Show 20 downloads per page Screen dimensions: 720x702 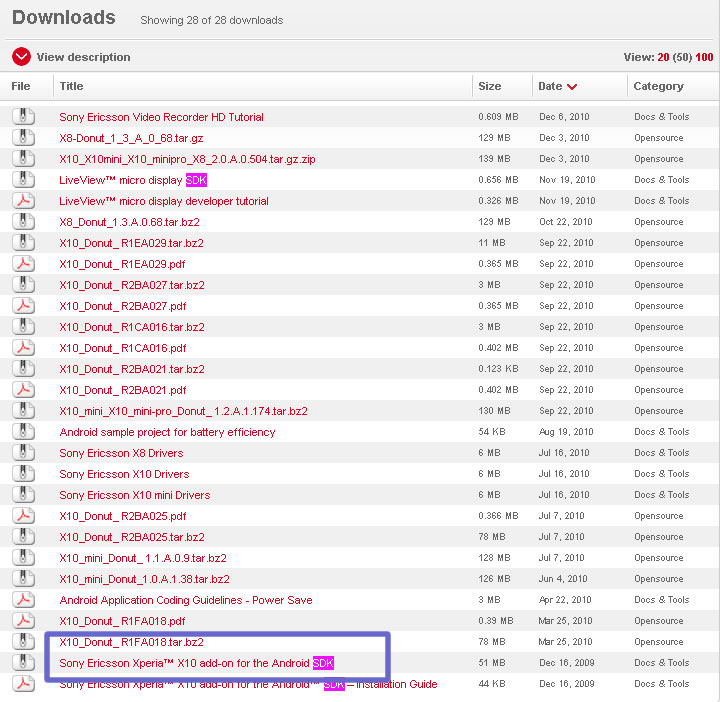tap(663, 57)
